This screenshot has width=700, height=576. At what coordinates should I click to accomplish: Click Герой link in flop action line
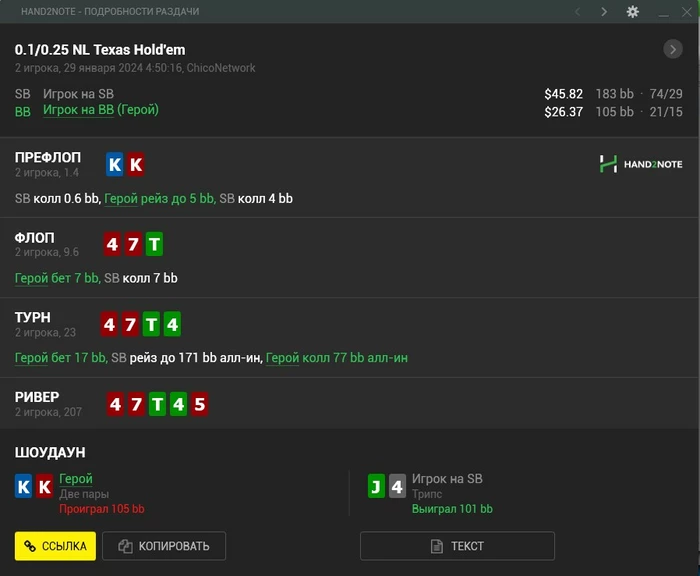click(31, 278)
